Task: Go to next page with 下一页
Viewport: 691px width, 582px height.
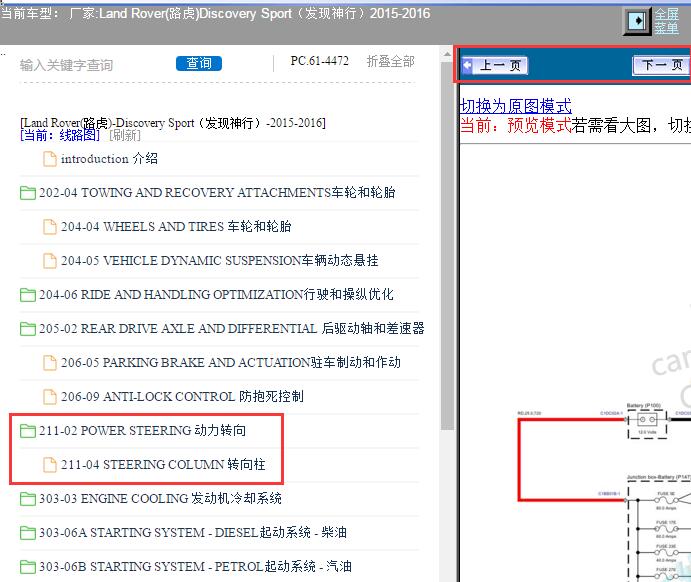Action: click(661, 66)
